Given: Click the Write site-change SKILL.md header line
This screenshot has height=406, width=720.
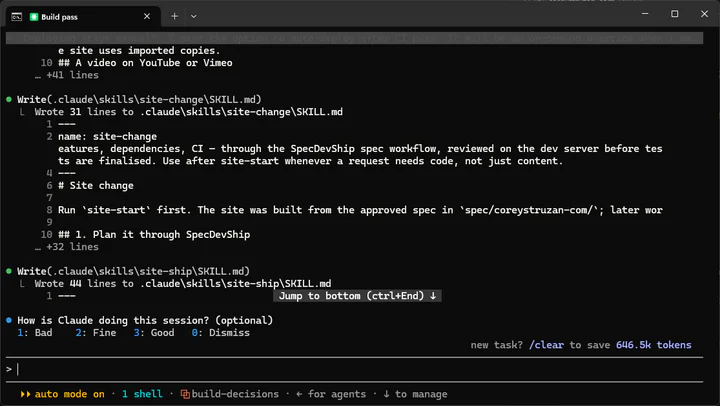Looking at the screenshot, I should click(139, 99).
